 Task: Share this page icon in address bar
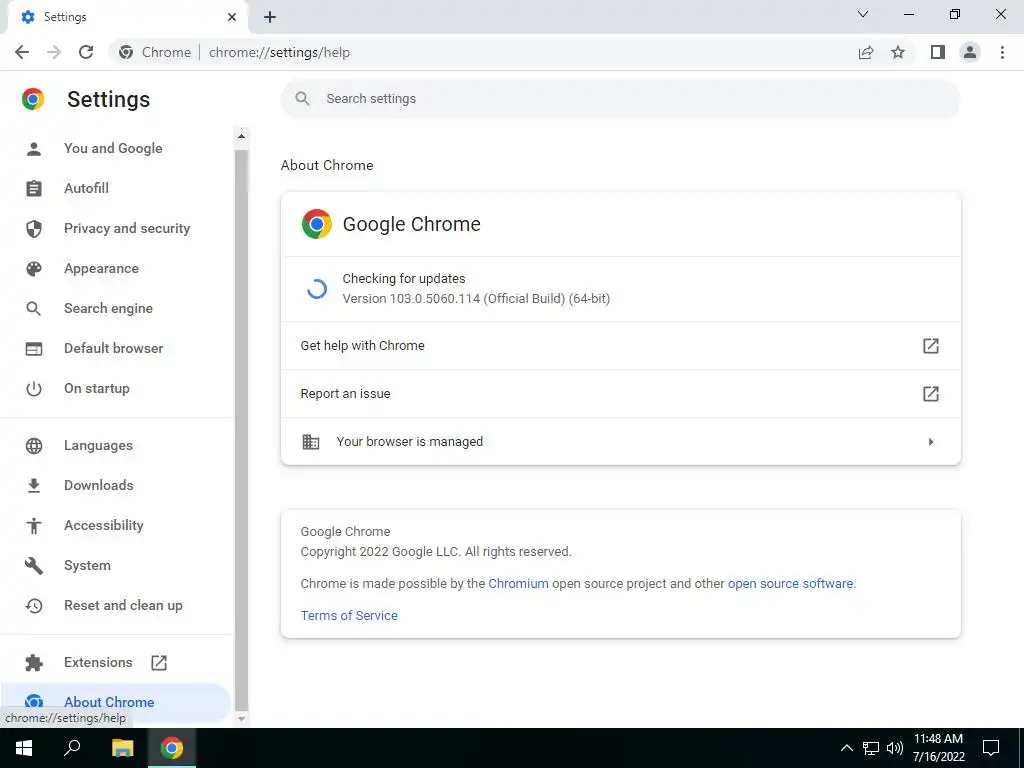(x=866, y=52)
